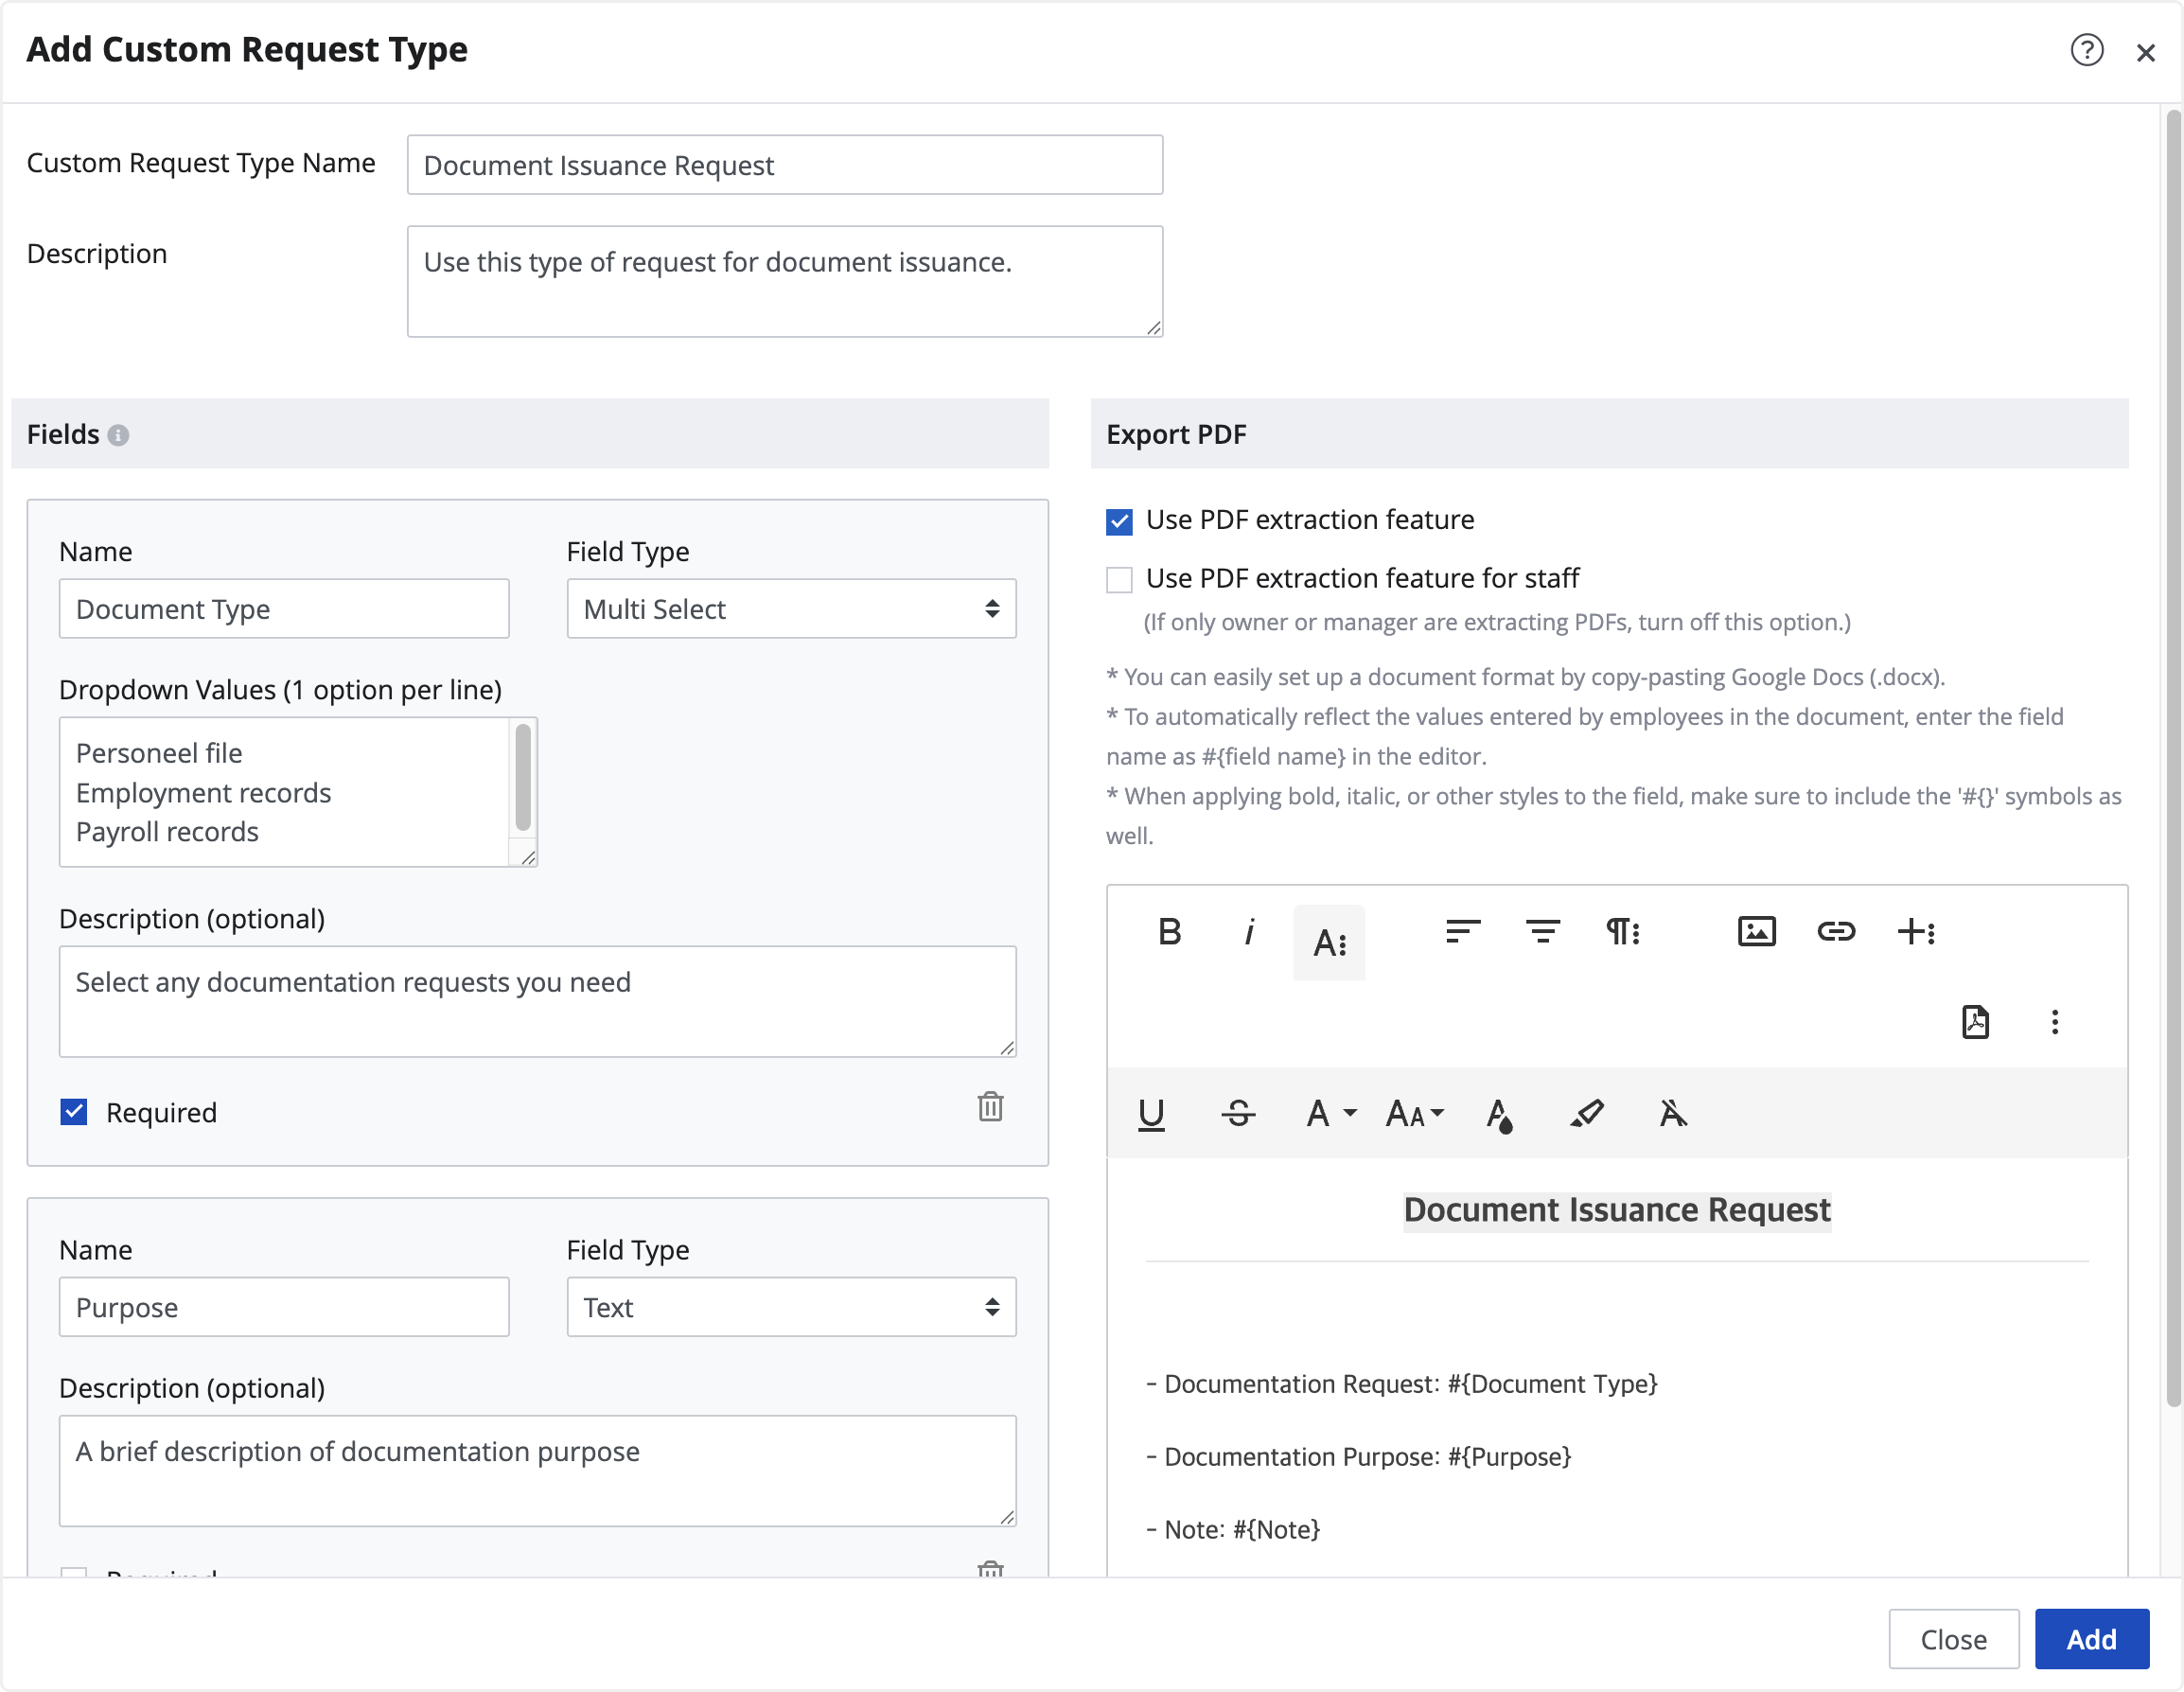Expand the font size dropdown

1415,1113
